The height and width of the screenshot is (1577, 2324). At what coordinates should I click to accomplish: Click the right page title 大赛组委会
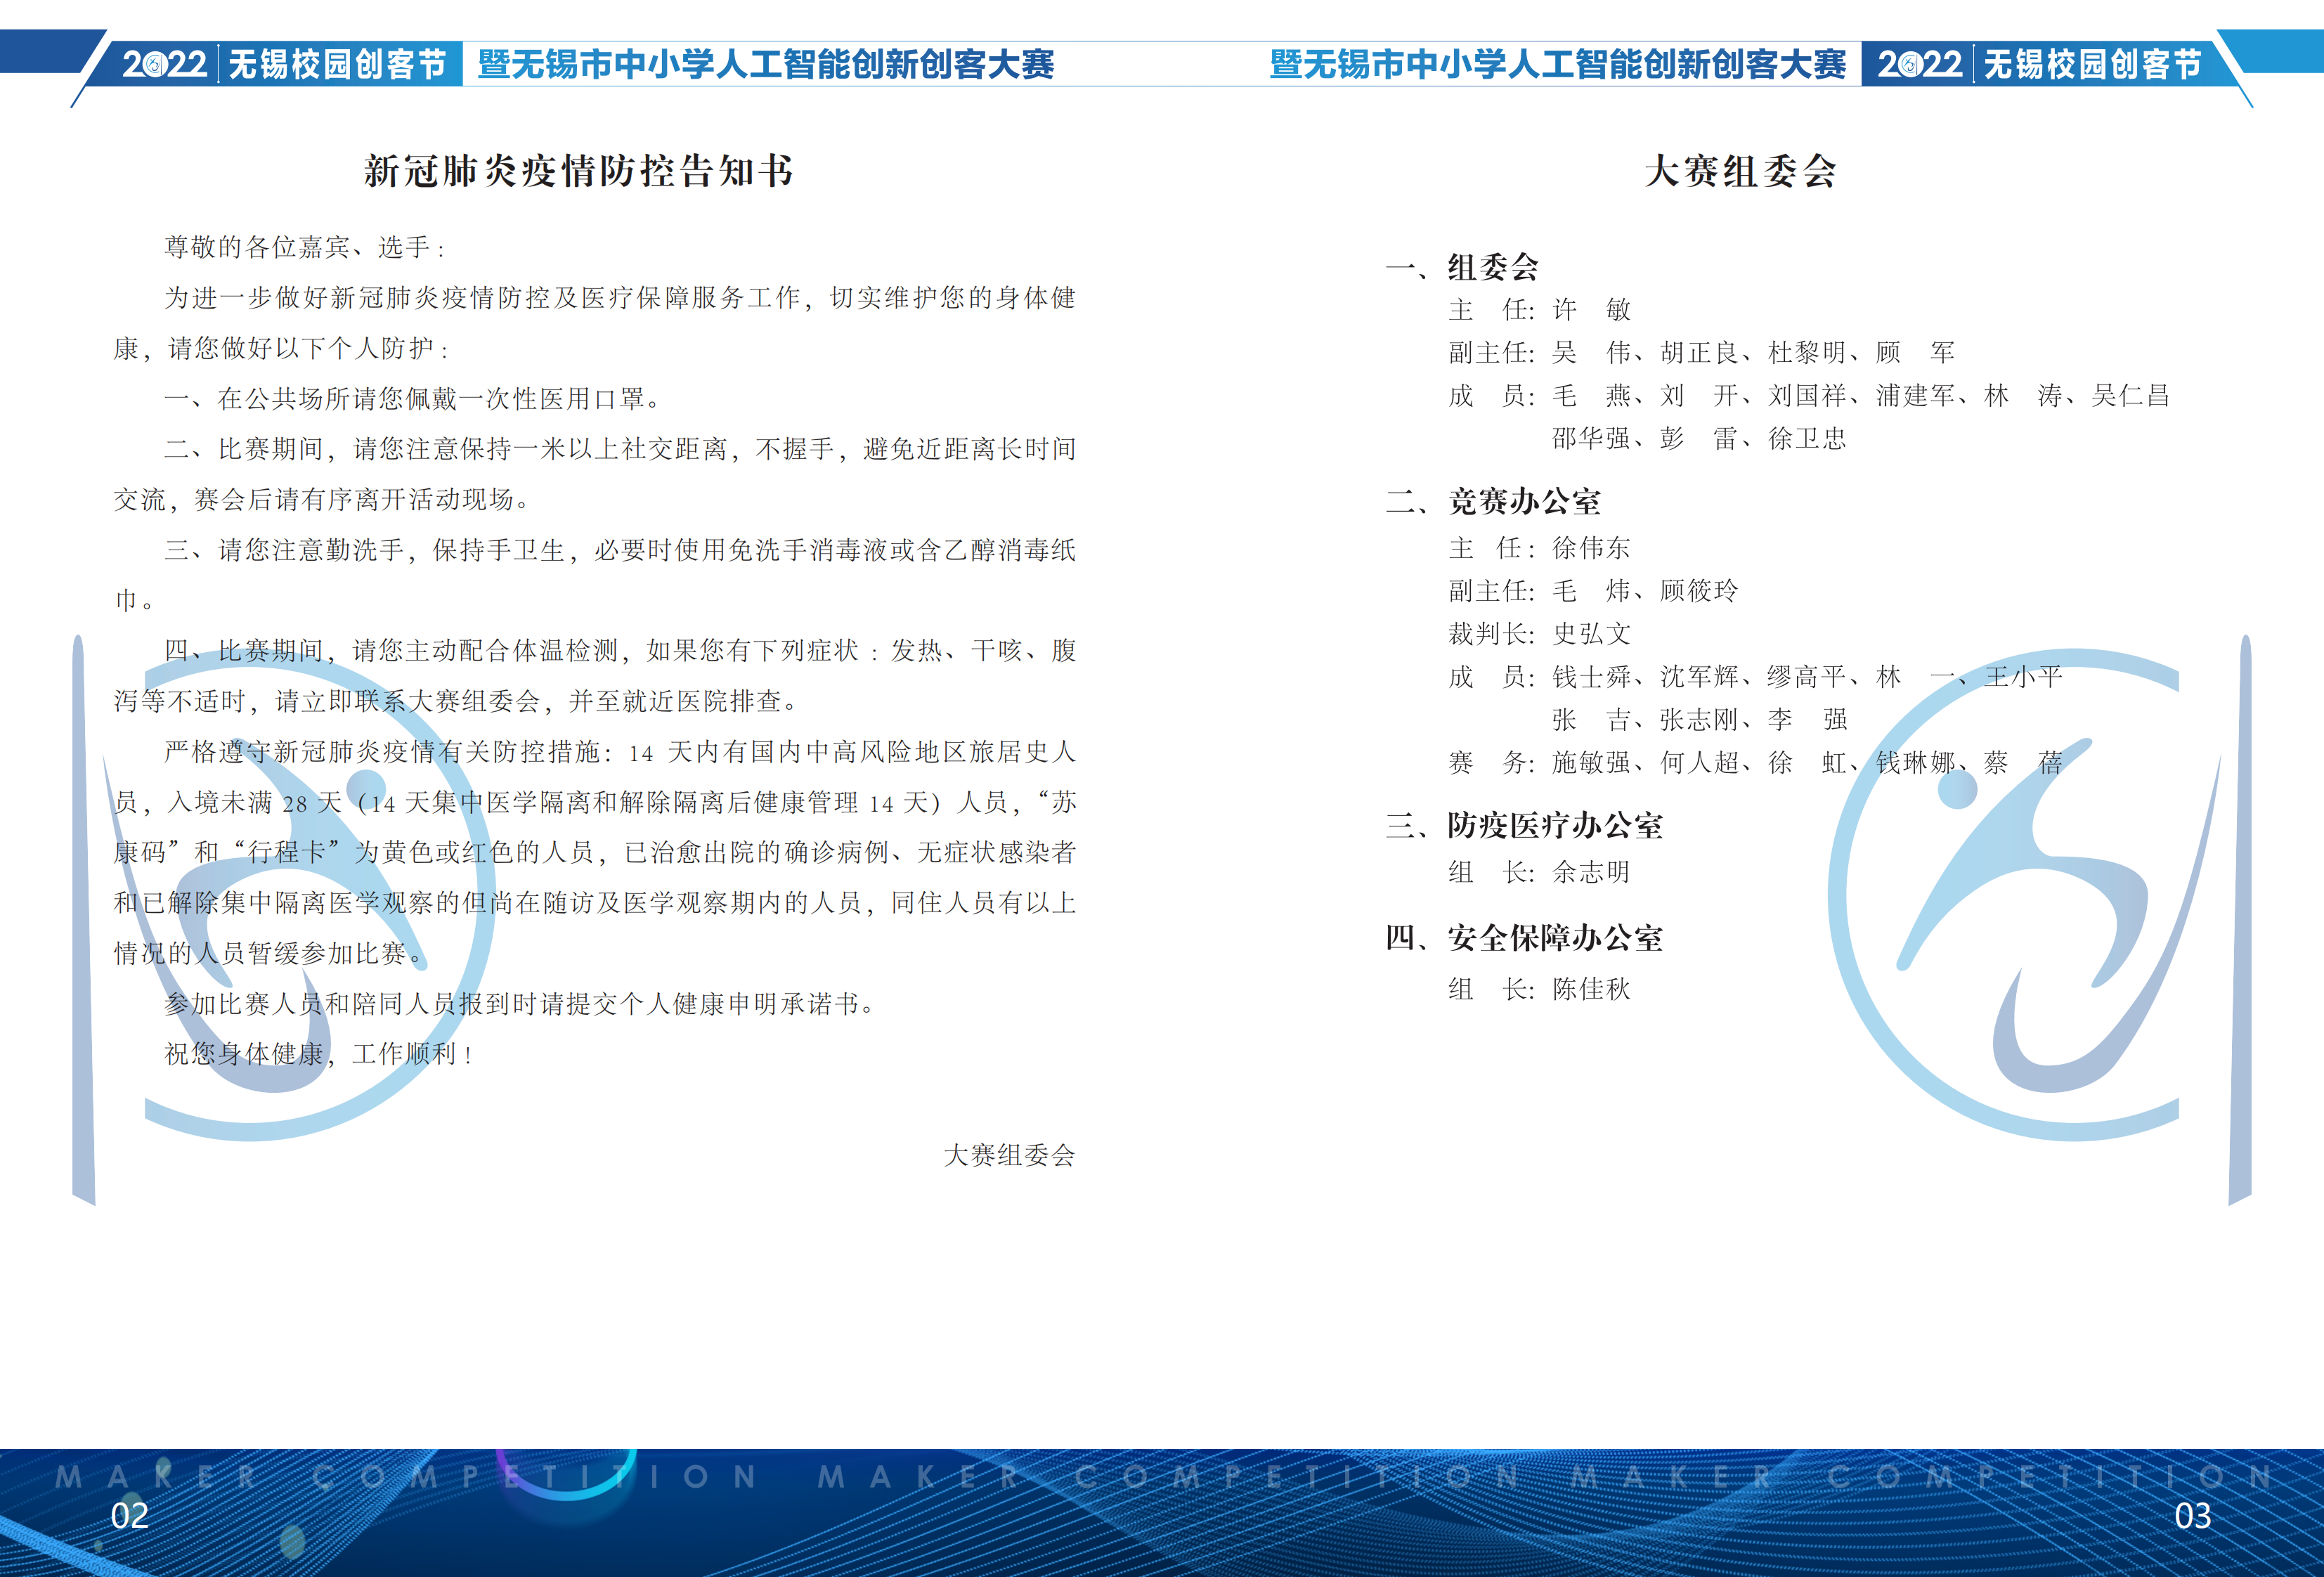coord(1741,171)
